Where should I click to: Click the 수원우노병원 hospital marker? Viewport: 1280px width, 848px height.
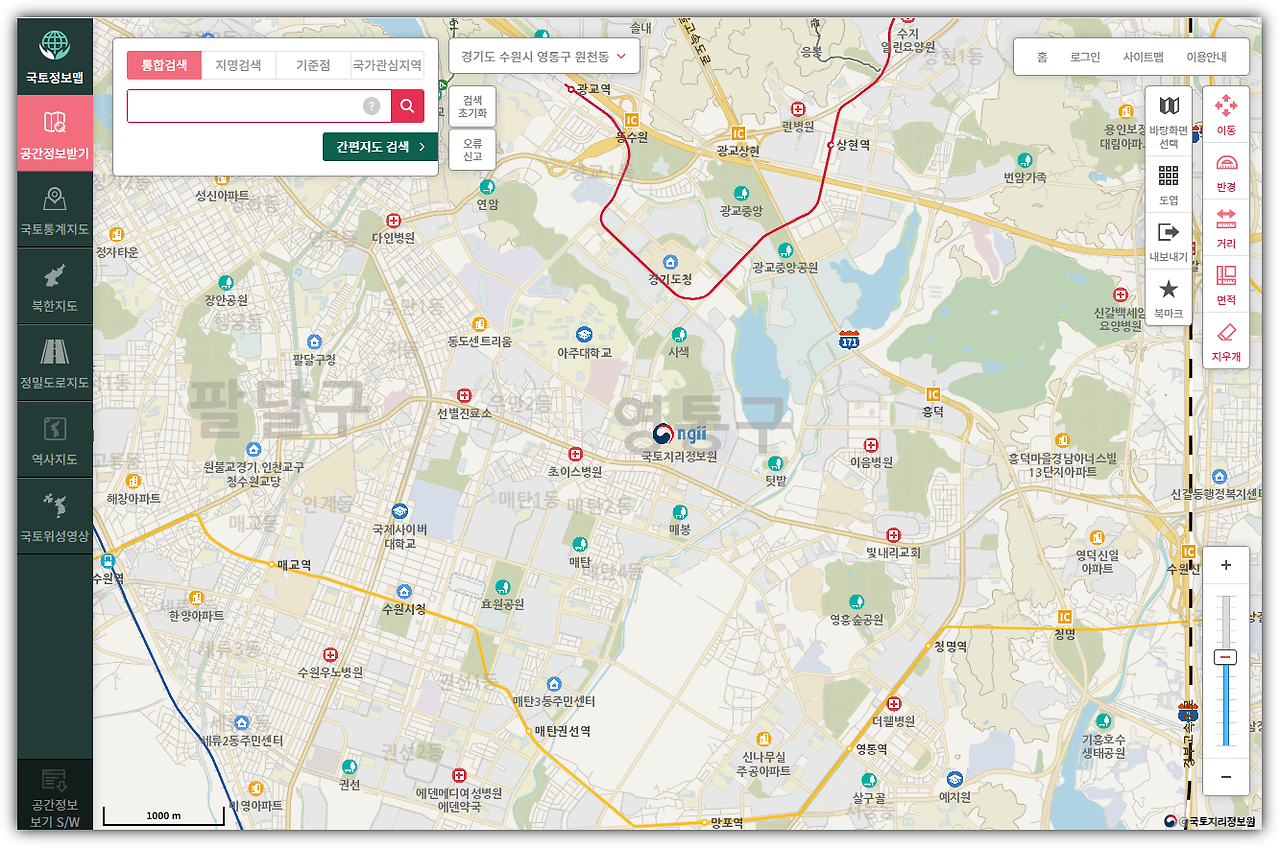click(x=330, y=655)
